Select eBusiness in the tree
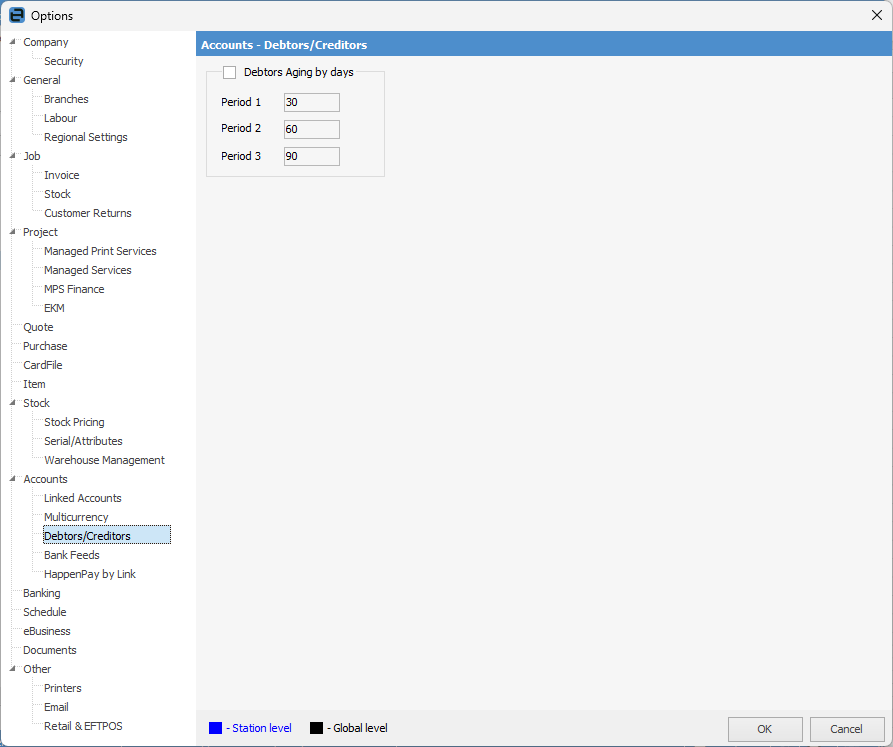Viewport: 893px width, 747px height. (x=47, y=631)
